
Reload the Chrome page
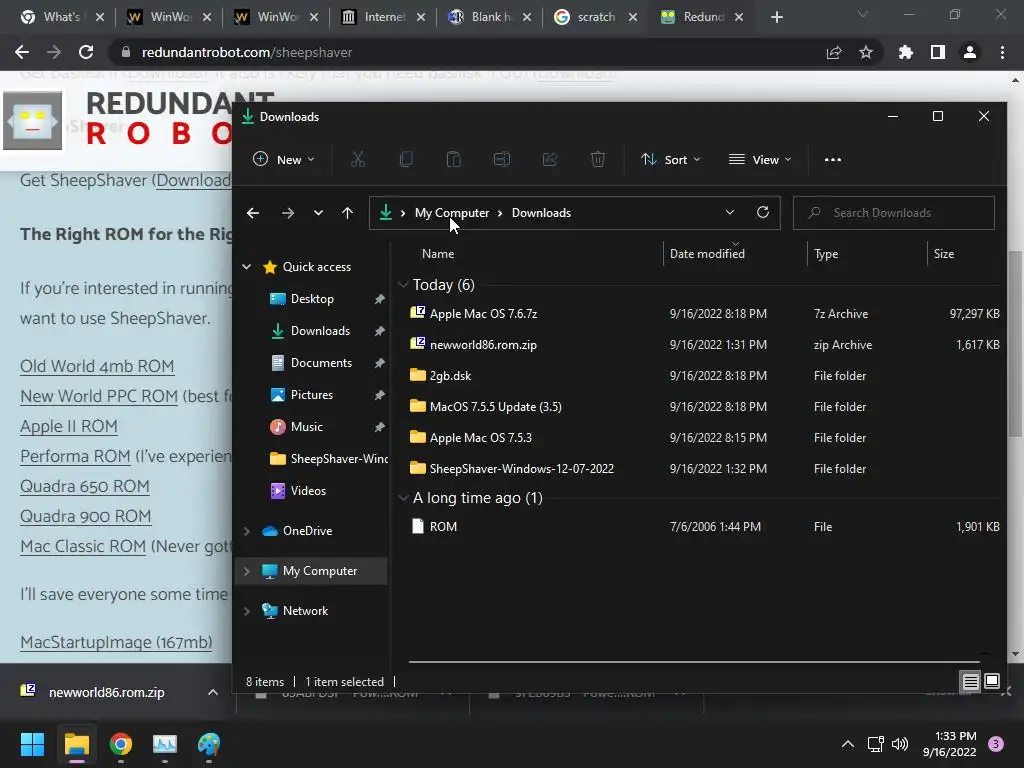[x=86, y=52]
